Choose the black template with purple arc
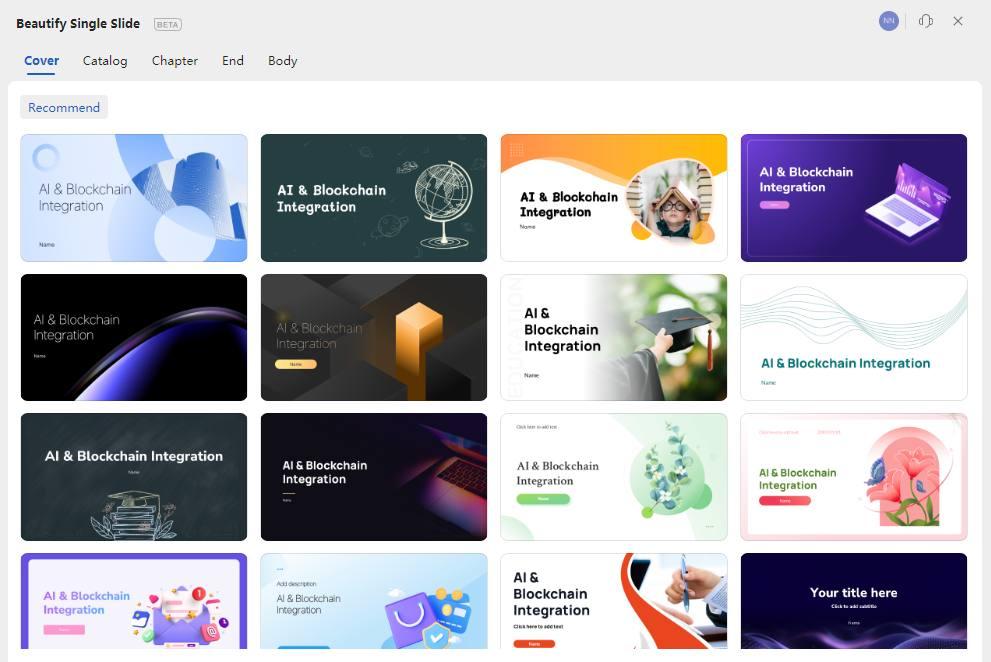The image size is (991, 662). tap(134, 337)
